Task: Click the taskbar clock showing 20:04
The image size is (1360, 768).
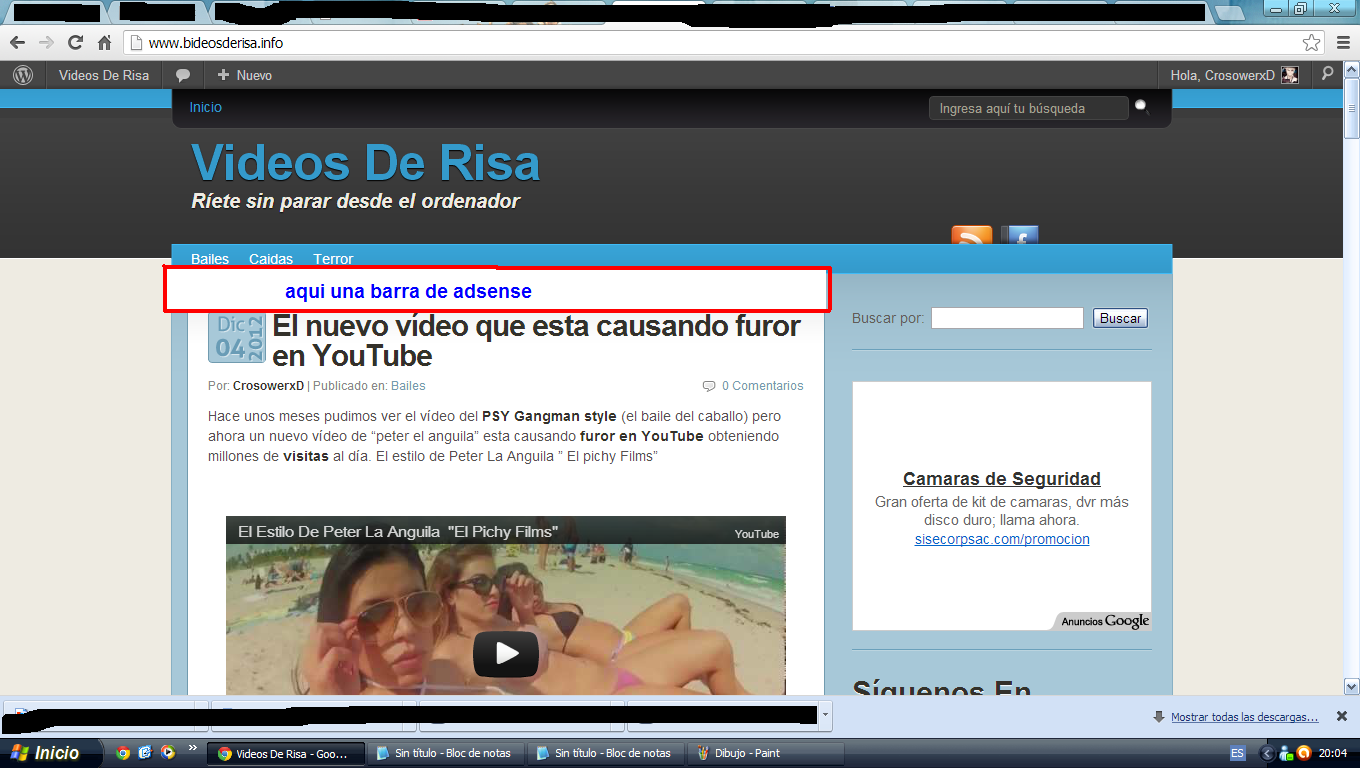Action: (1333, 753)
